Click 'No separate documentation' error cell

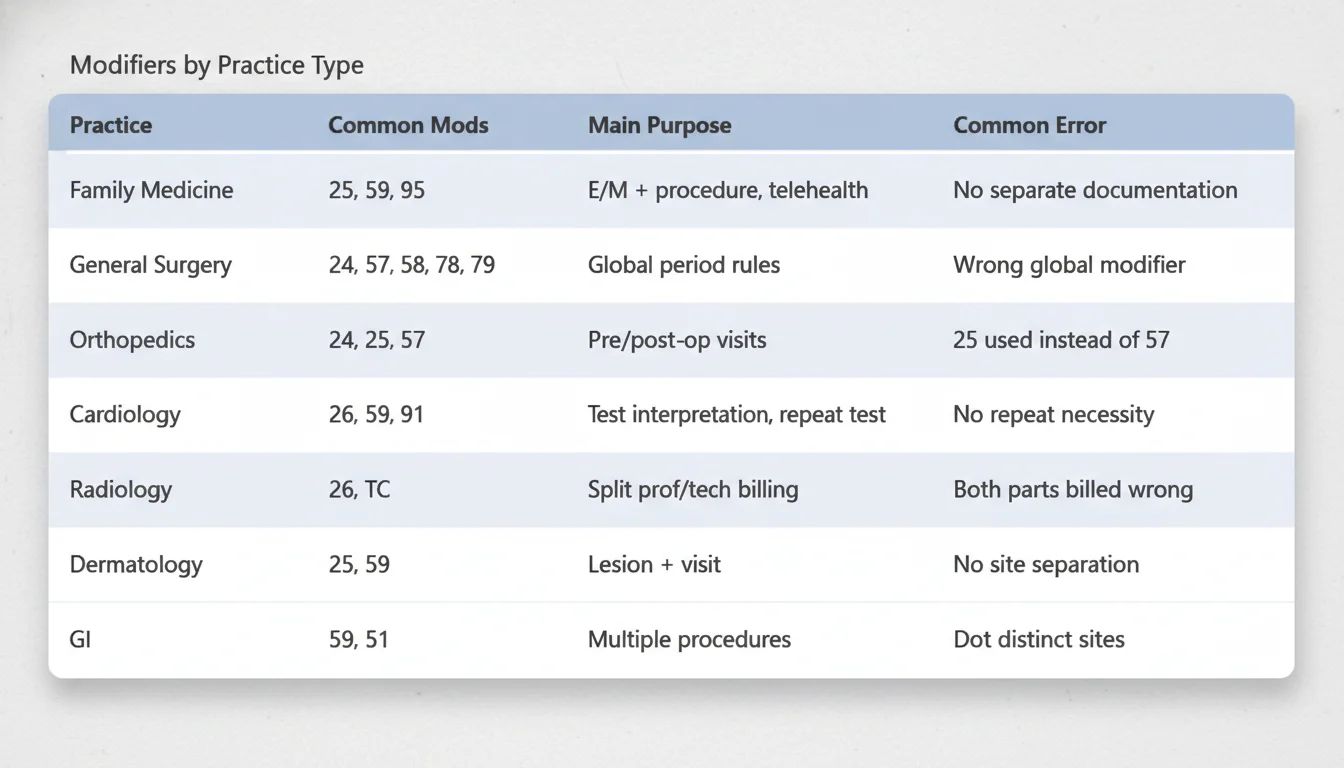click(1095, 190)
